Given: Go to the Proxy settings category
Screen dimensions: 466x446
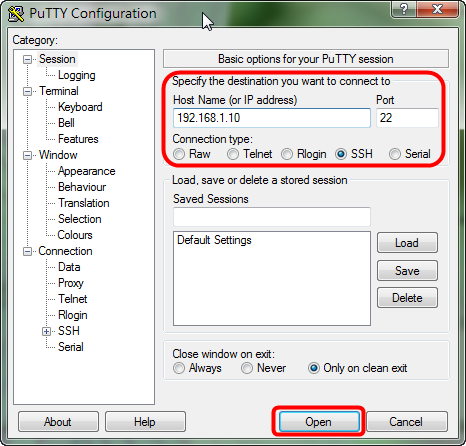Looking at the screenshot, I should [x=71, y=283].
